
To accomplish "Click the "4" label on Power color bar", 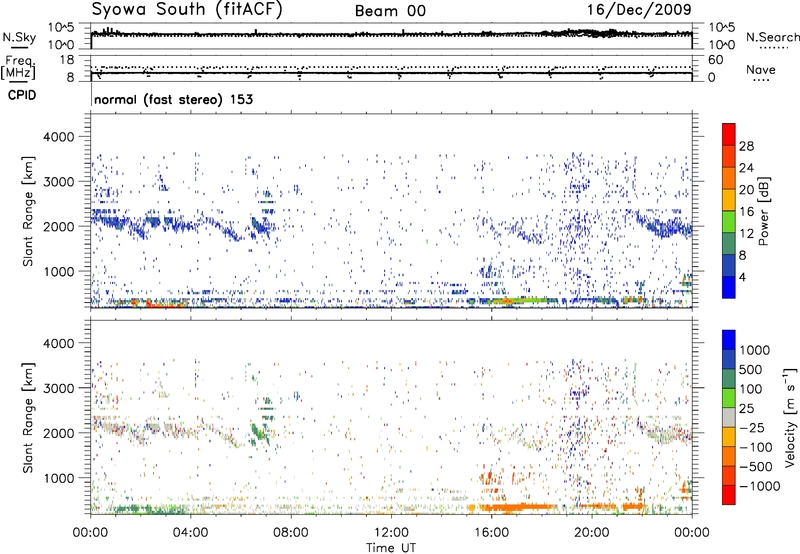I will 742,278.
